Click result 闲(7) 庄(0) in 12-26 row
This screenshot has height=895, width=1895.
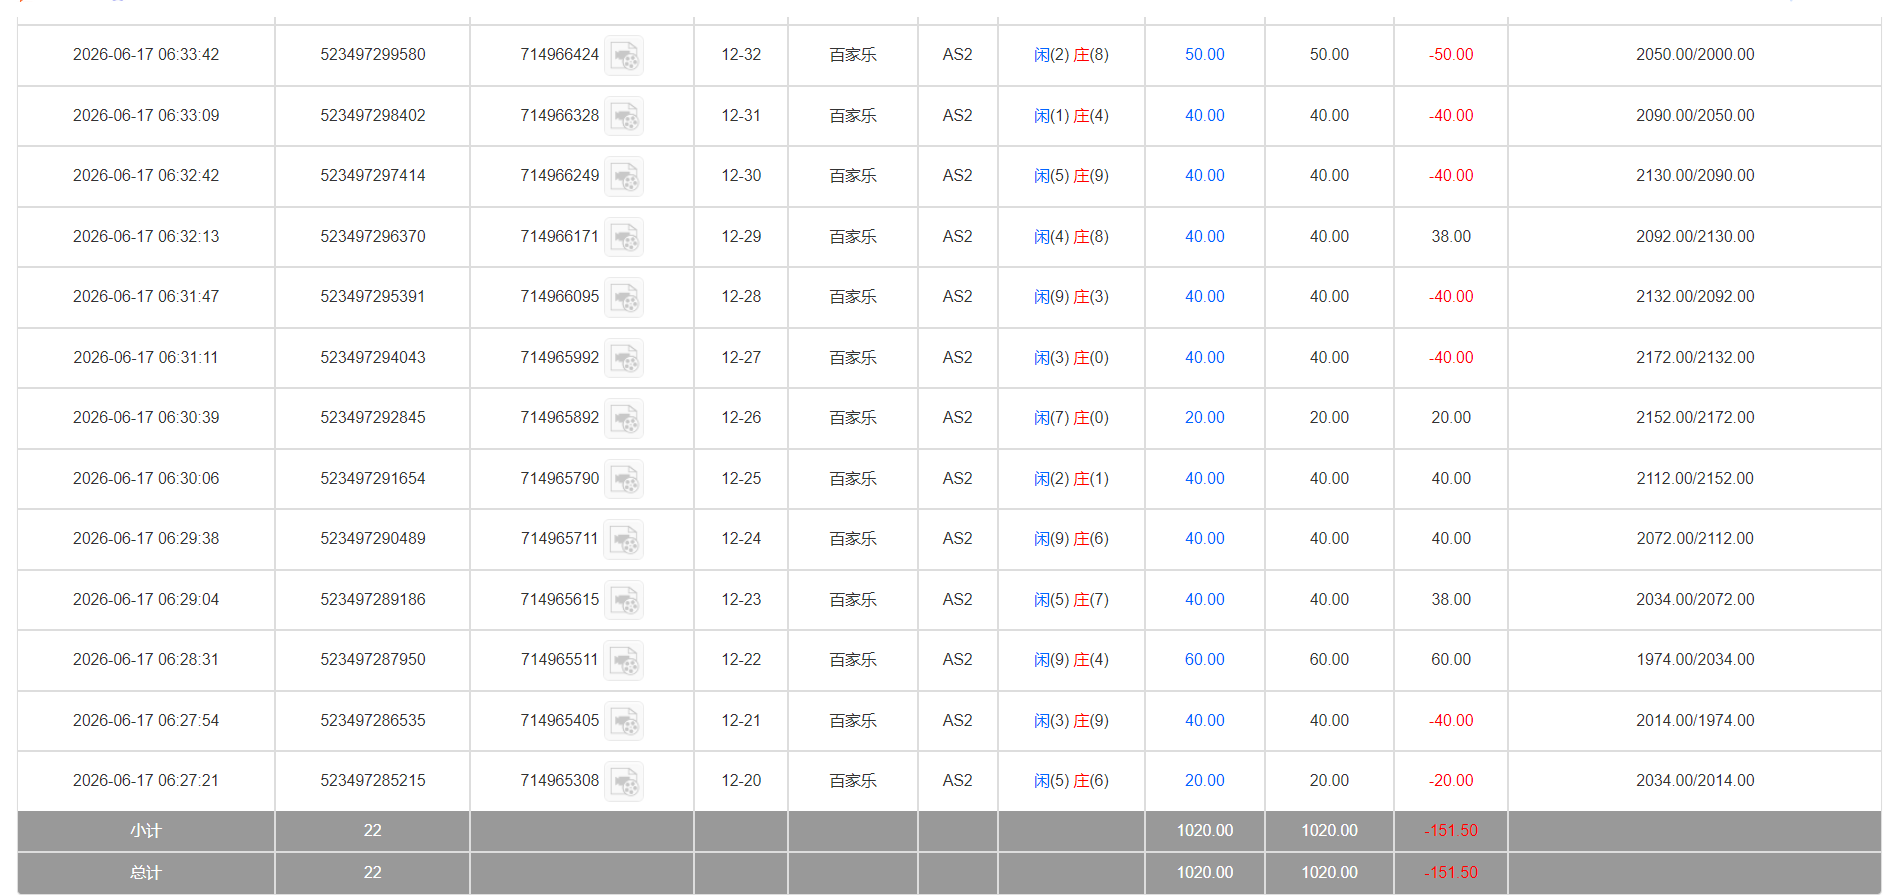(1071, 418)
